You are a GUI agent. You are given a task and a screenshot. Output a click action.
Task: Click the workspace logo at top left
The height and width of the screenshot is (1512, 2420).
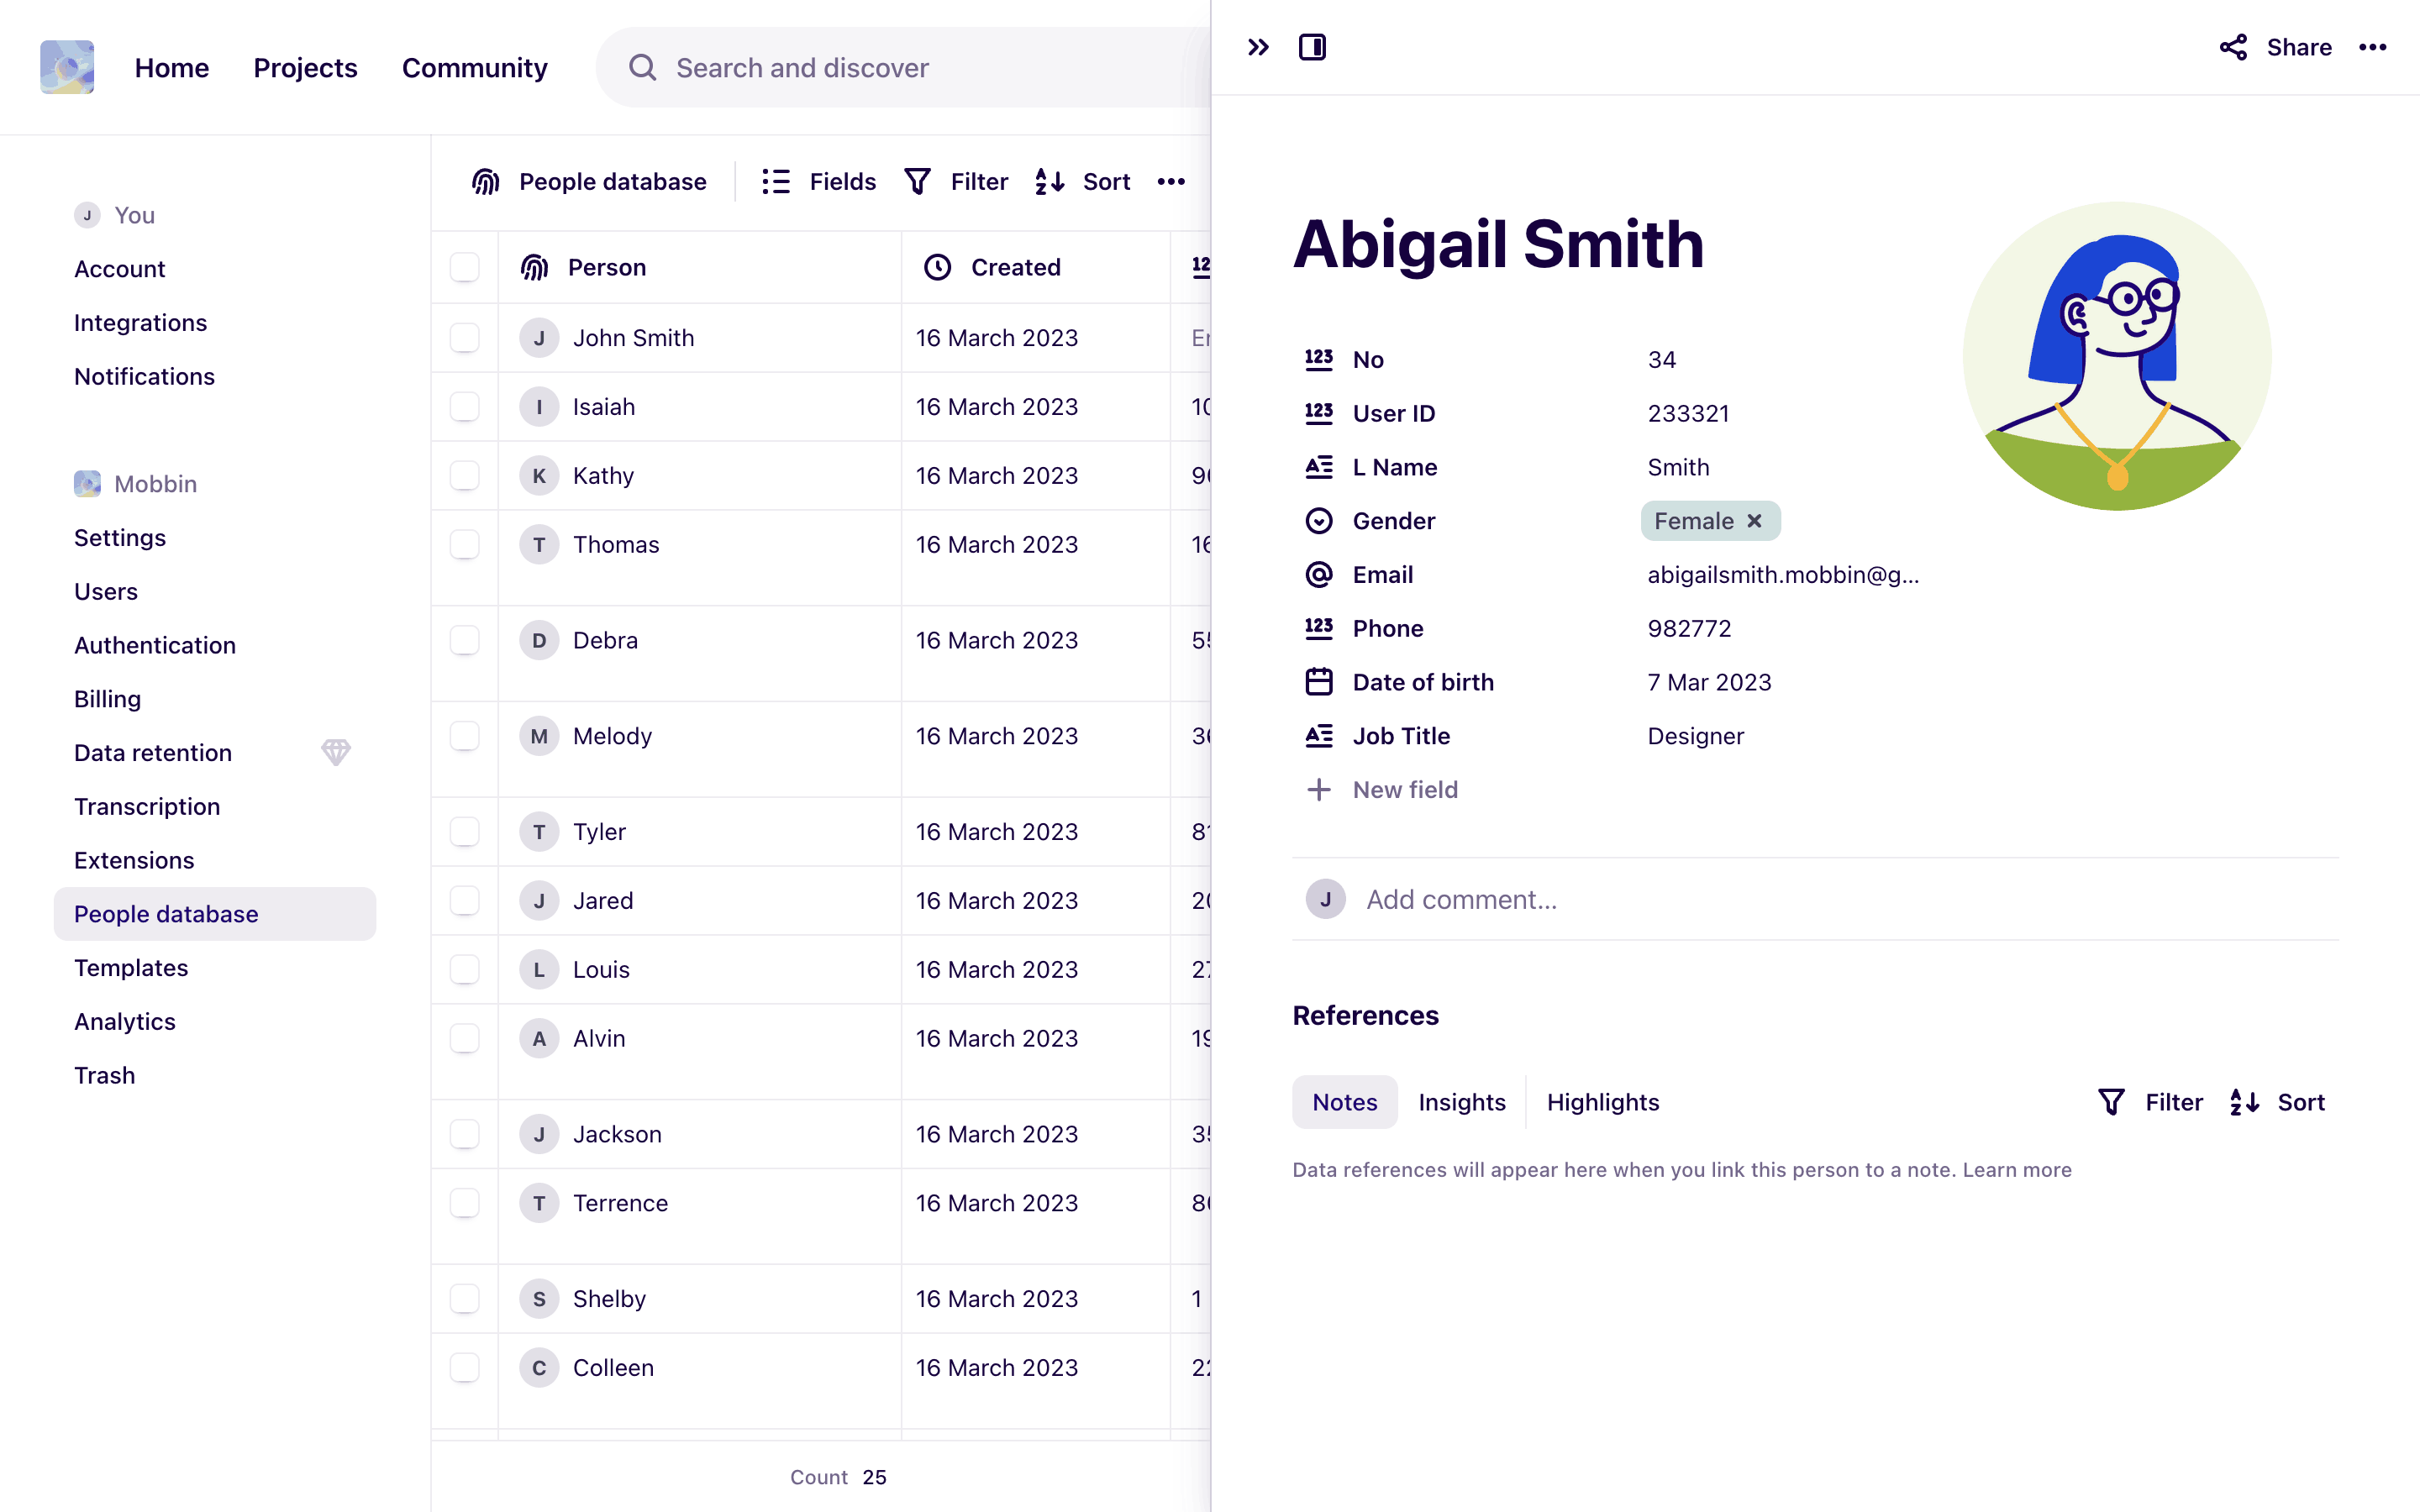(x=67, y=67)
